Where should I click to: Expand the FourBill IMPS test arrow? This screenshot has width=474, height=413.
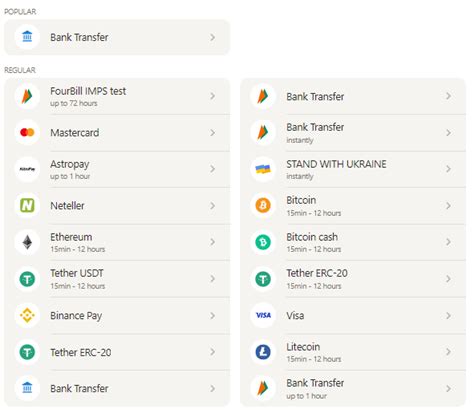pyautogui.click(x=212, y=96)
